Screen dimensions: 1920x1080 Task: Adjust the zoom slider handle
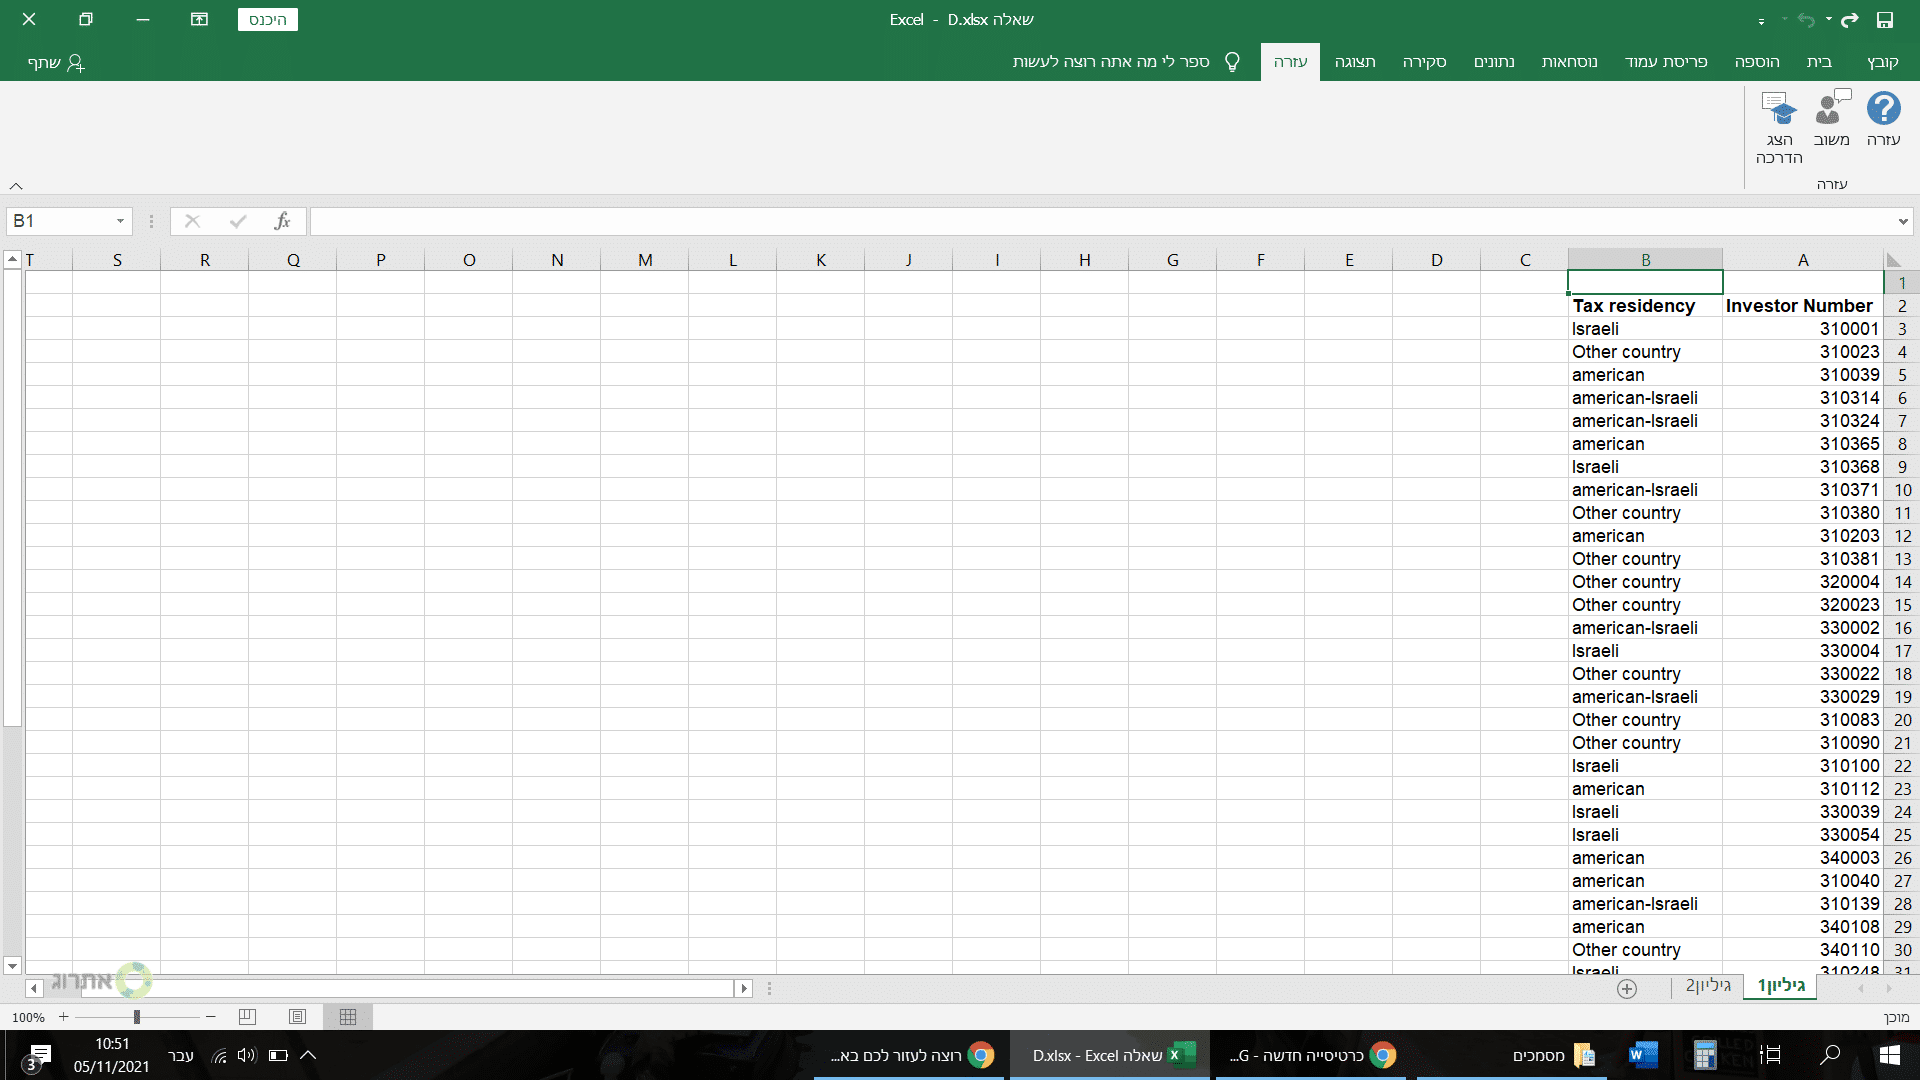pos(137,1017)
